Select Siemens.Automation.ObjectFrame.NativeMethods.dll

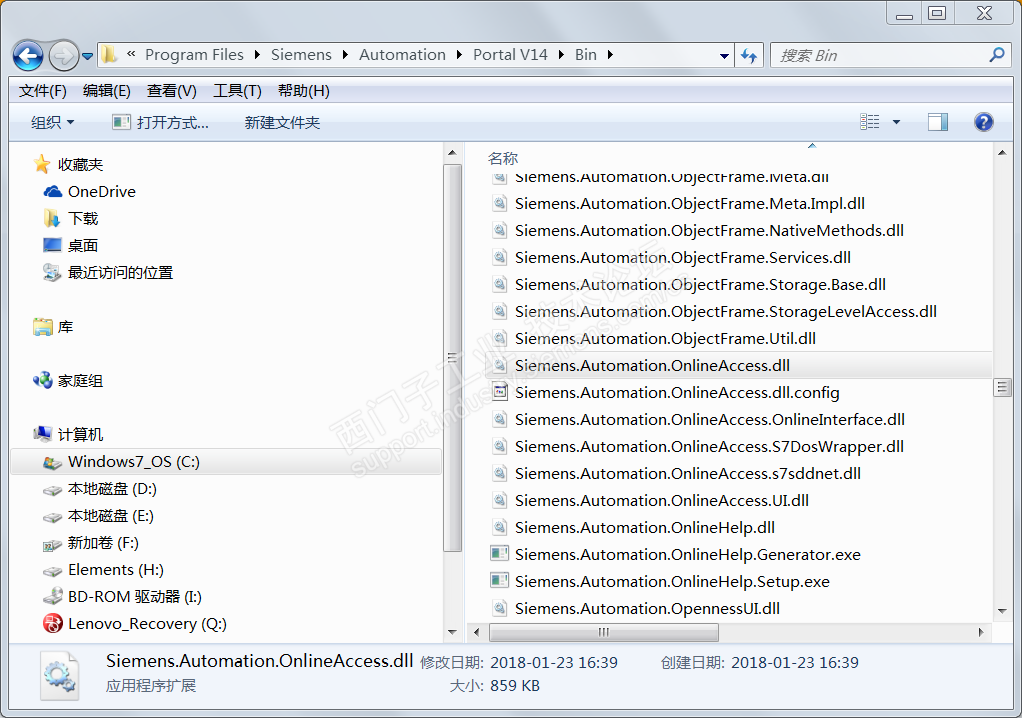pos(709,231)
